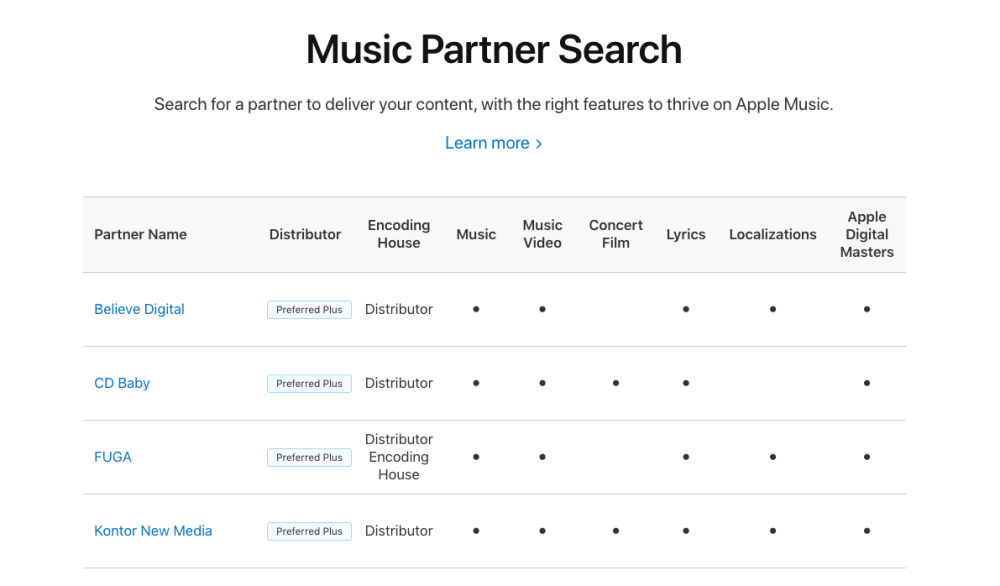This screenshot has width=1000, height=586.
Task: Select the Concert Film column header
Action: click(615, 234)
